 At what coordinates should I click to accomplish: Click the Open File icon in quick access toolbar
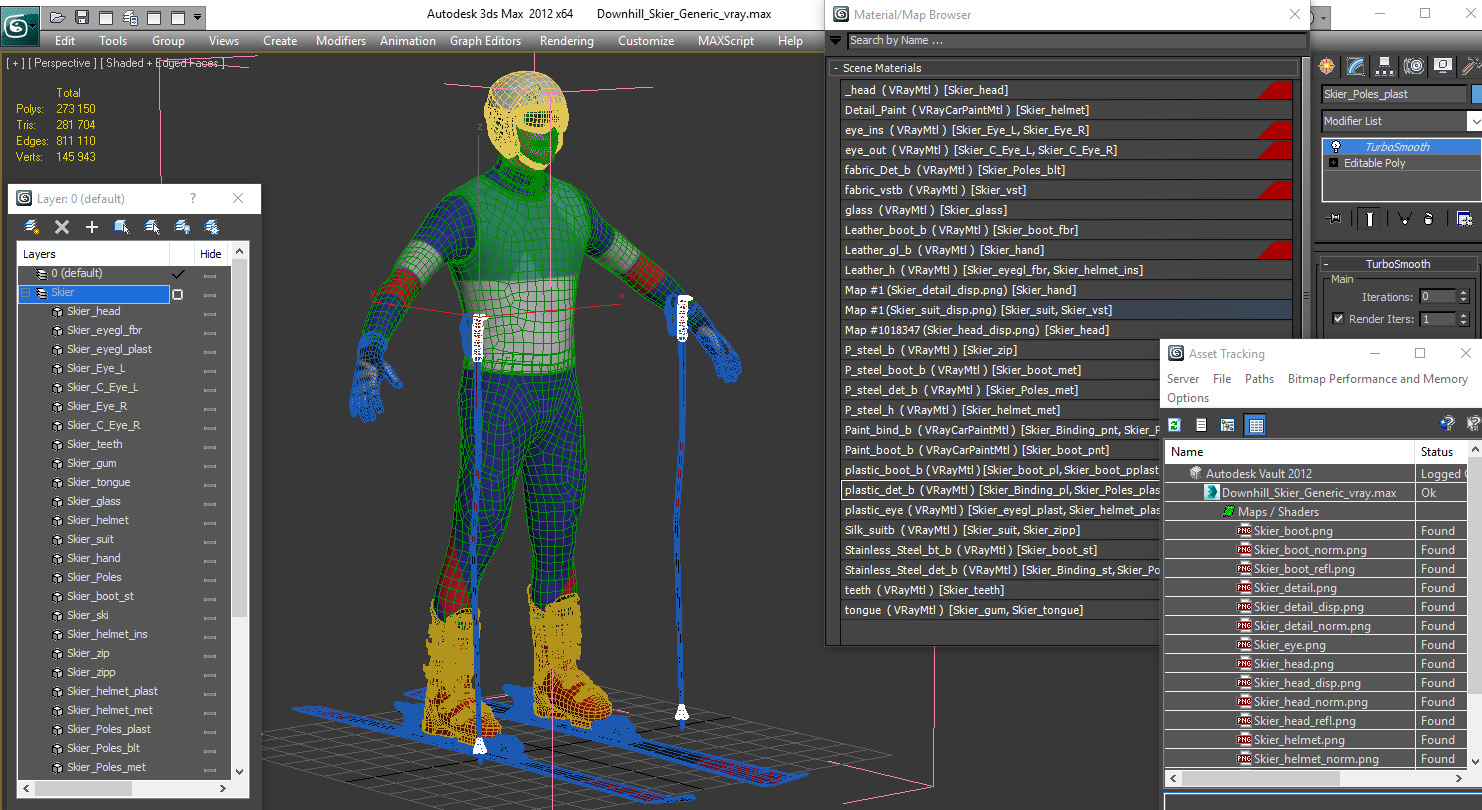pos(57,17)
